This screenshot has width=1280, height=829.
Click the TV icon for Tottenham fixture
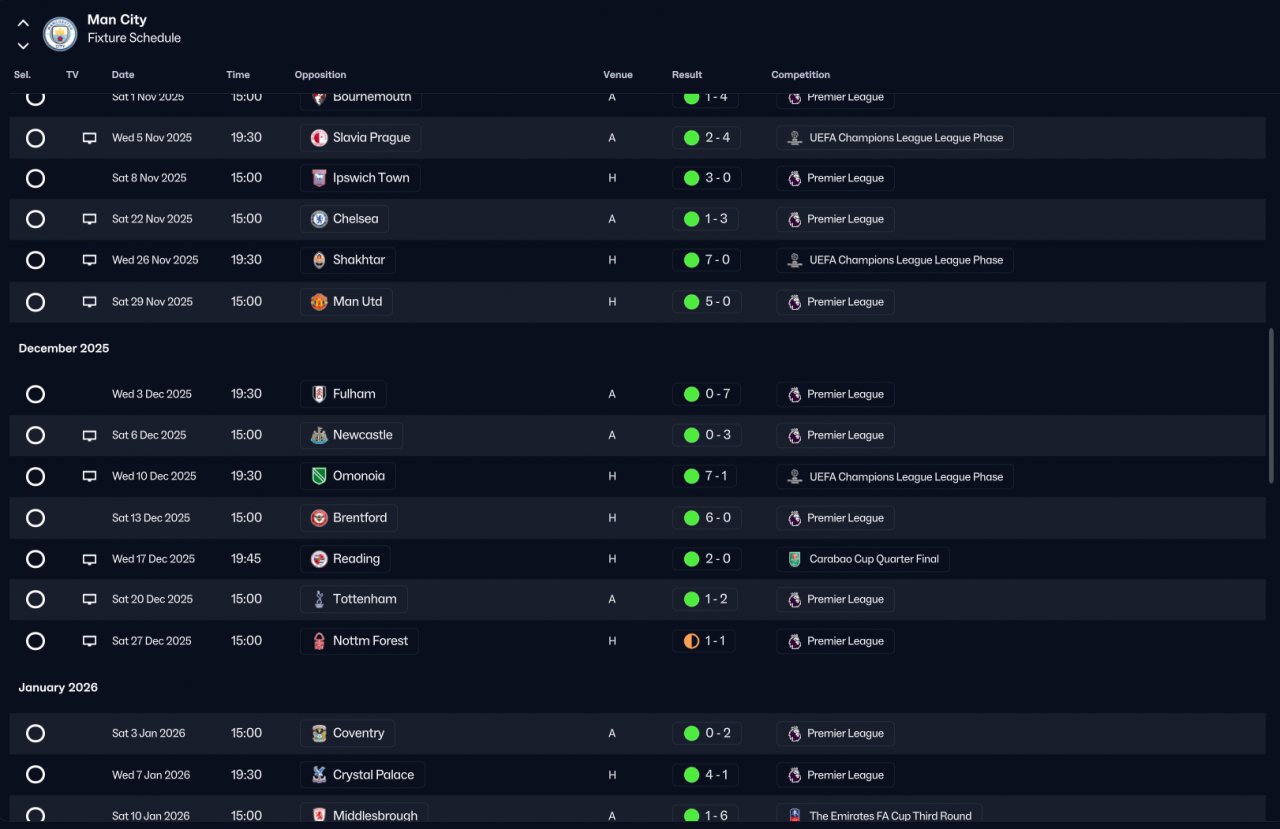89,600
